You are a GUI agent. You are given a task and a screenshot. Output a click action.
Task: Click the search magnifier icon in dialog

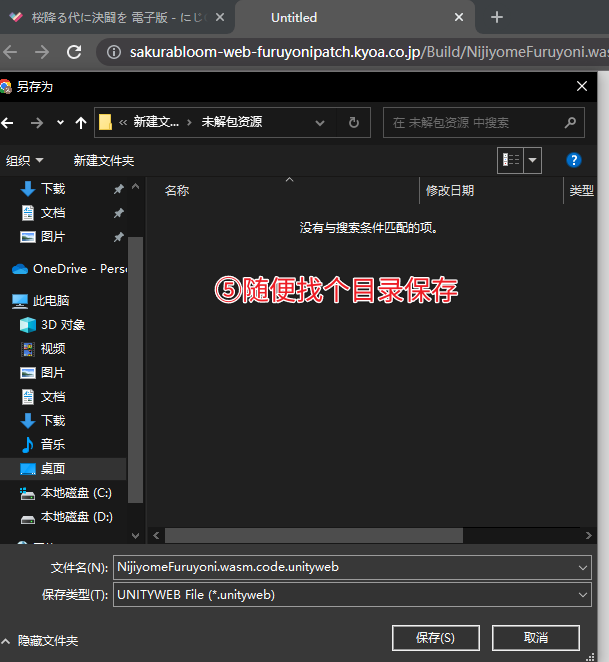point(570,122)
